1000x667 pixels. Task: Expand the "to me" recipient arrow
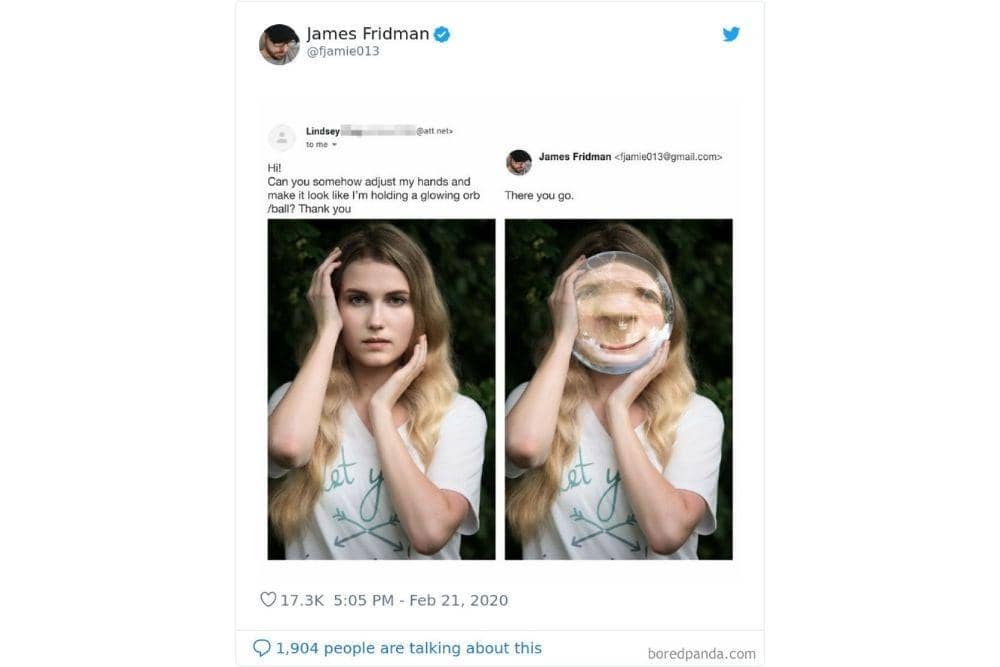click(x=334, y=145)
